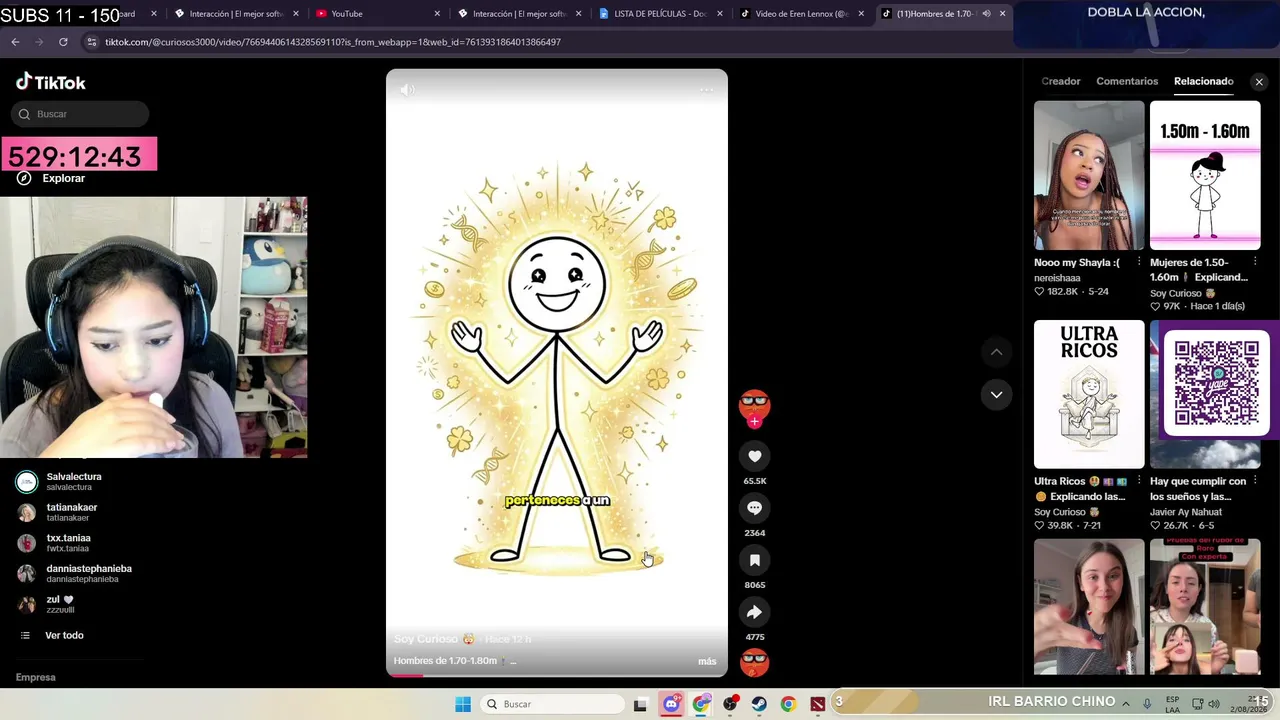Share the video using the arrow icon

coord(755,612)
